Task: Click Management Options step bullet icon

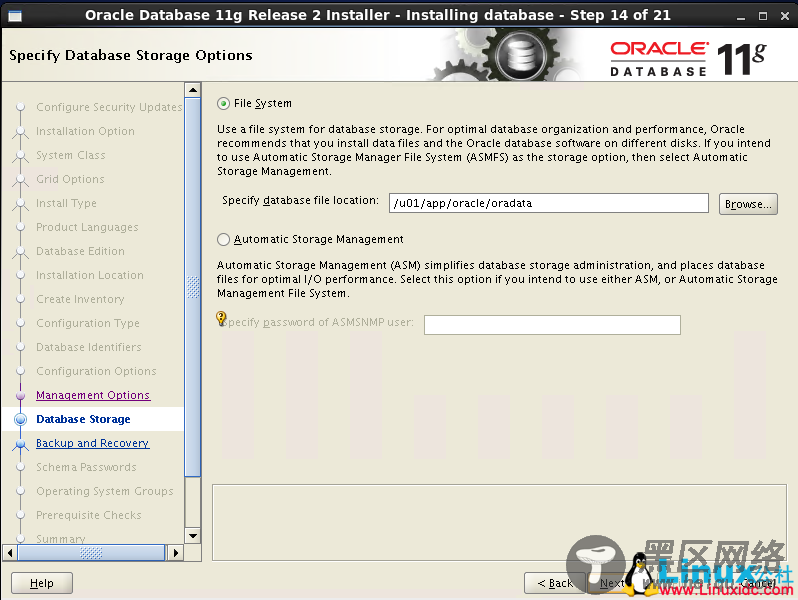Action: pyautogui.click(x=20, y=395)
